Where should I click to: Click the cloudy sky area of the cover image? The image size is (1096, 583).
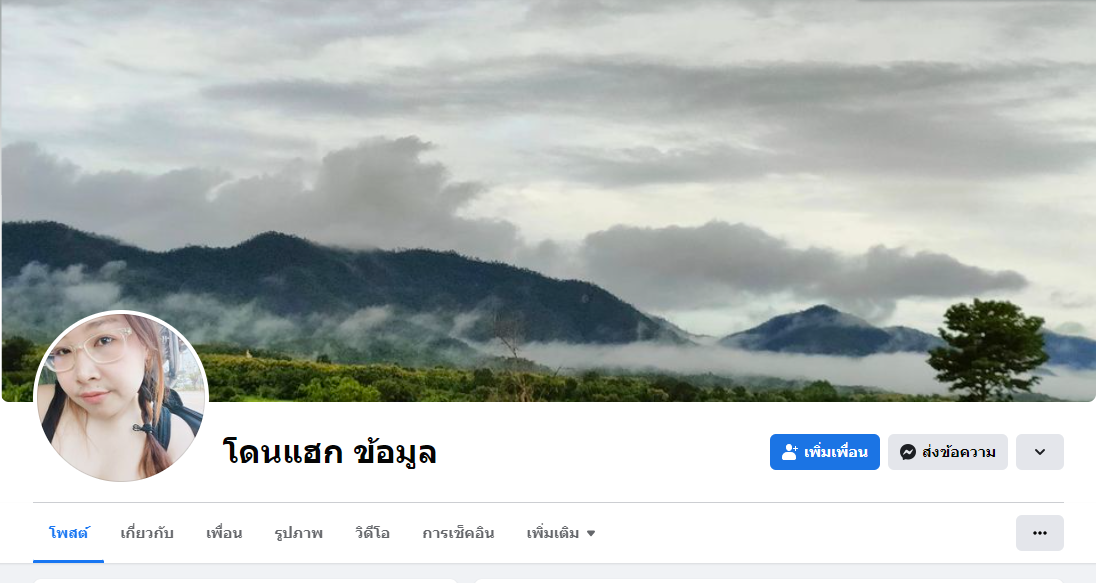[x=548, y=84]
